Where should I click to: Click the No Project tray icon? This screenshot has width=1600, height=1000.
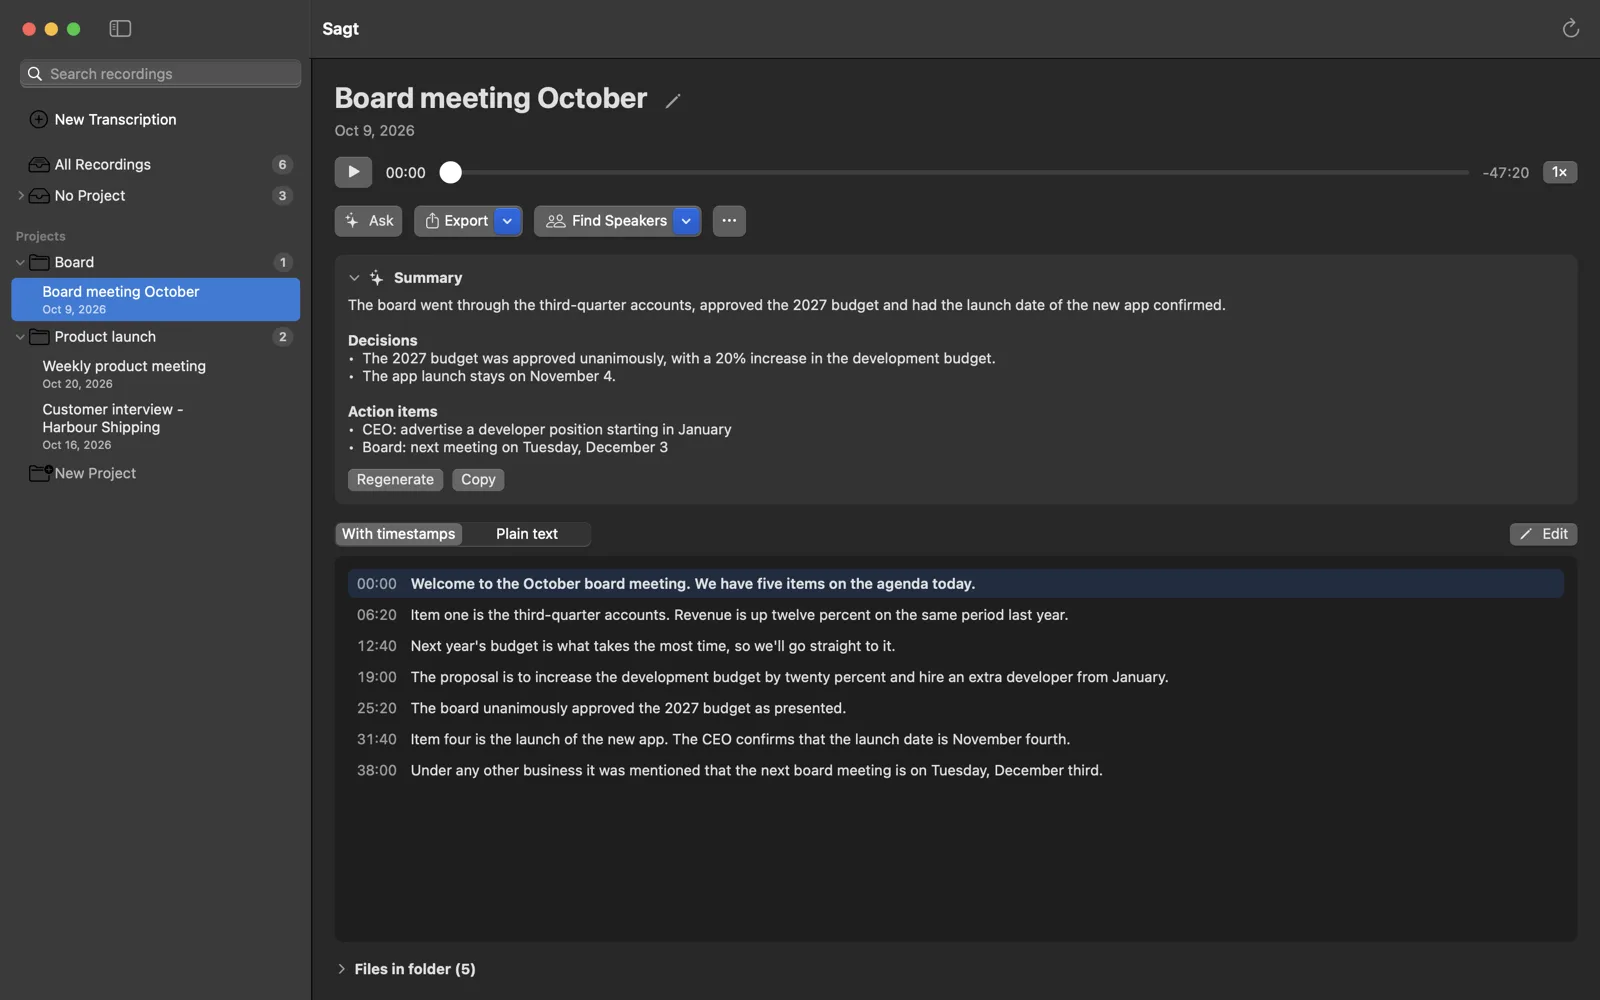(x=39, y=196)
